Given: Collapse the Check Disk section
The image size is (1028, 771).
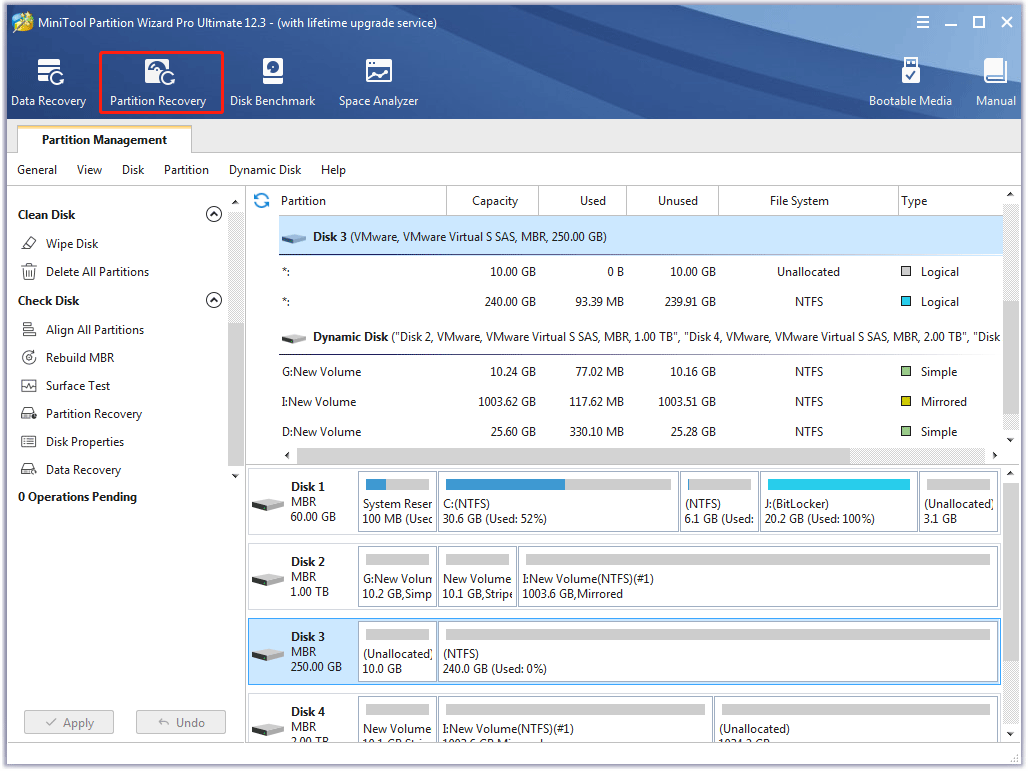Looking at the screenshot, I should (x=214, y=300).
